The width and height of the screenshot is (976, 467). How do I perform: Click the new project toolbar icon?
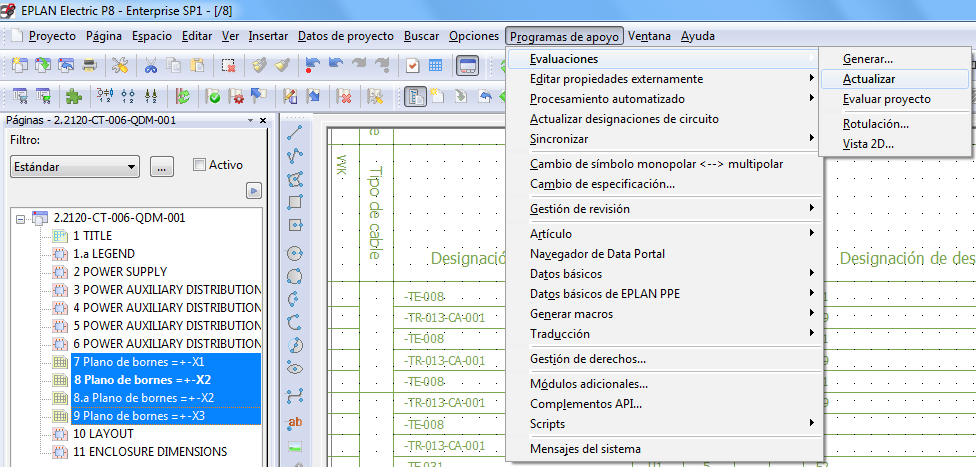(20, 65)
